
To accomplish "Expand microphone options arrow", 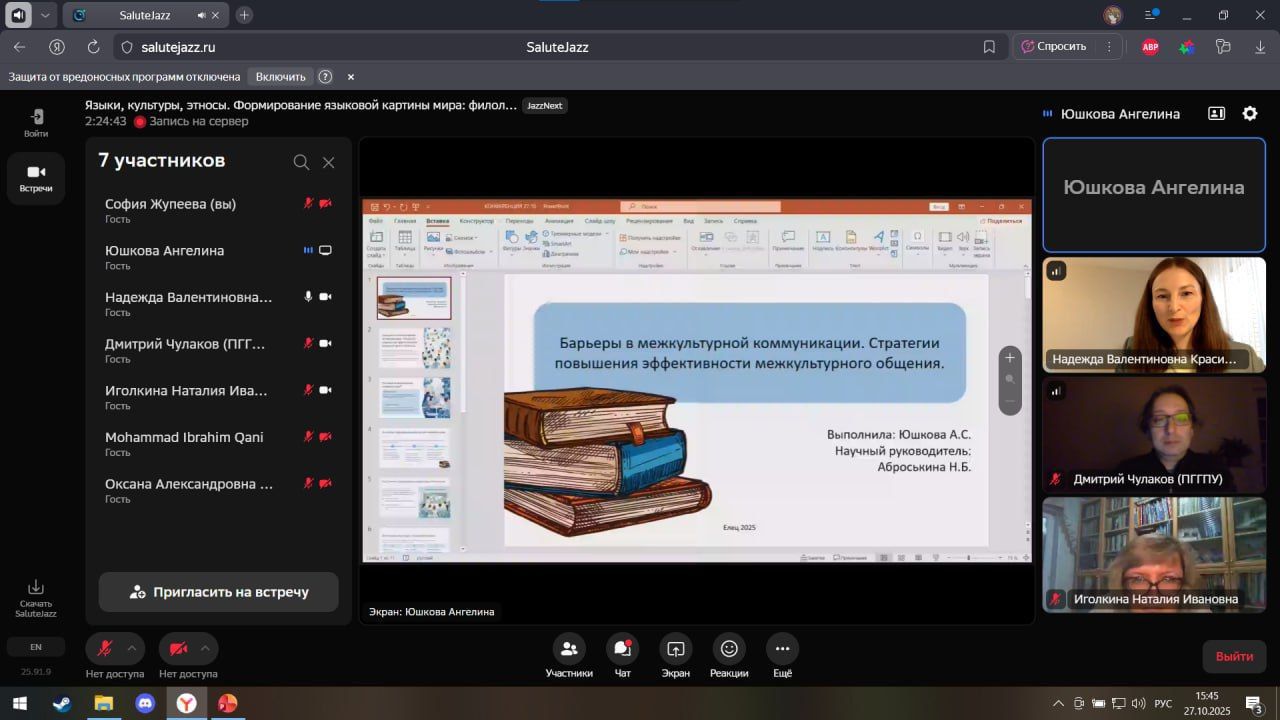I will tap(131, 648).
